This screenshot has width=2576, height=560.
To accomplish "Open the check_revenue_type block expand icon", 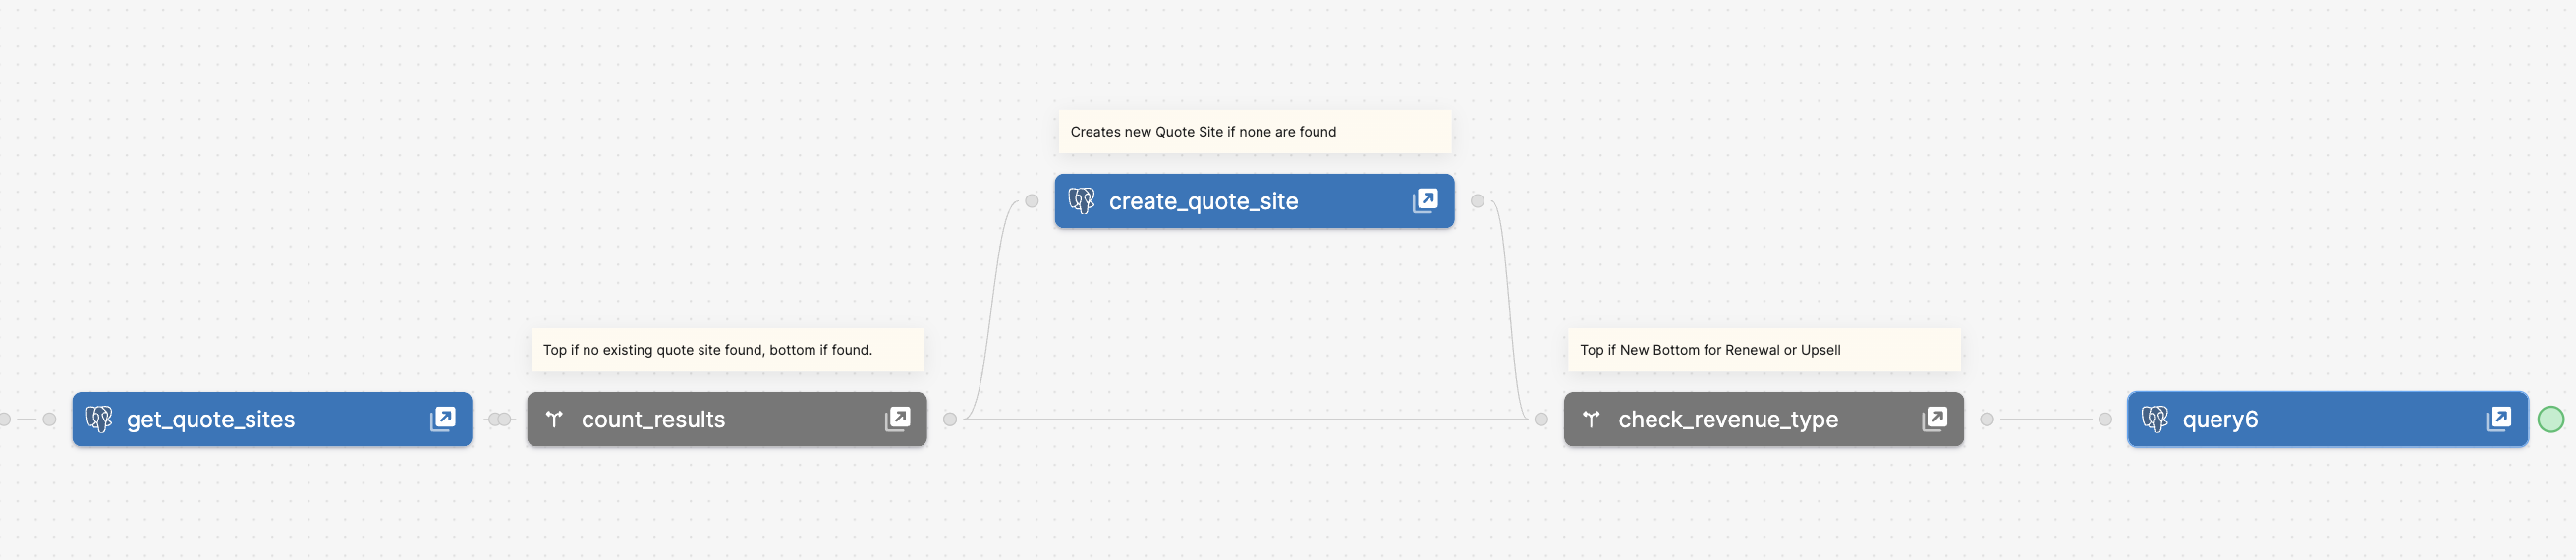I will (x=1934, y=419).
